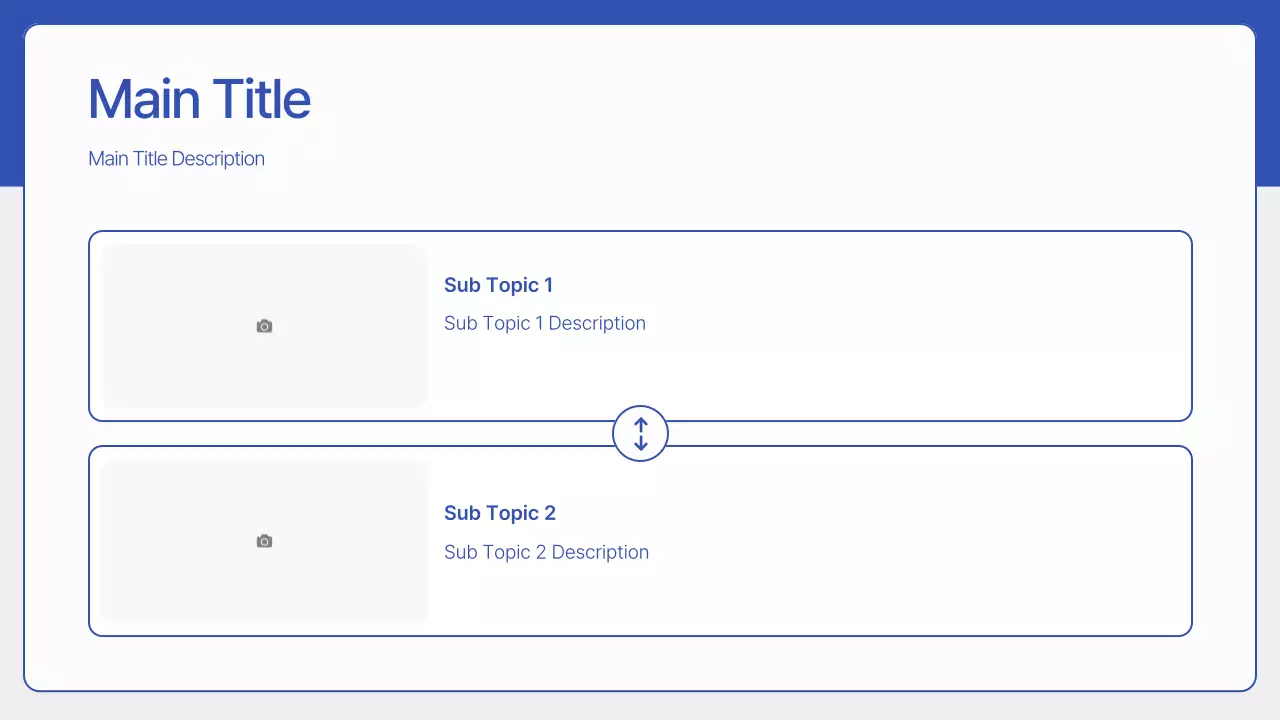Select the "Main Title Description" subtitle text
The height and width of the screenshot is (720, 1280).
click(x=176, y=159)
